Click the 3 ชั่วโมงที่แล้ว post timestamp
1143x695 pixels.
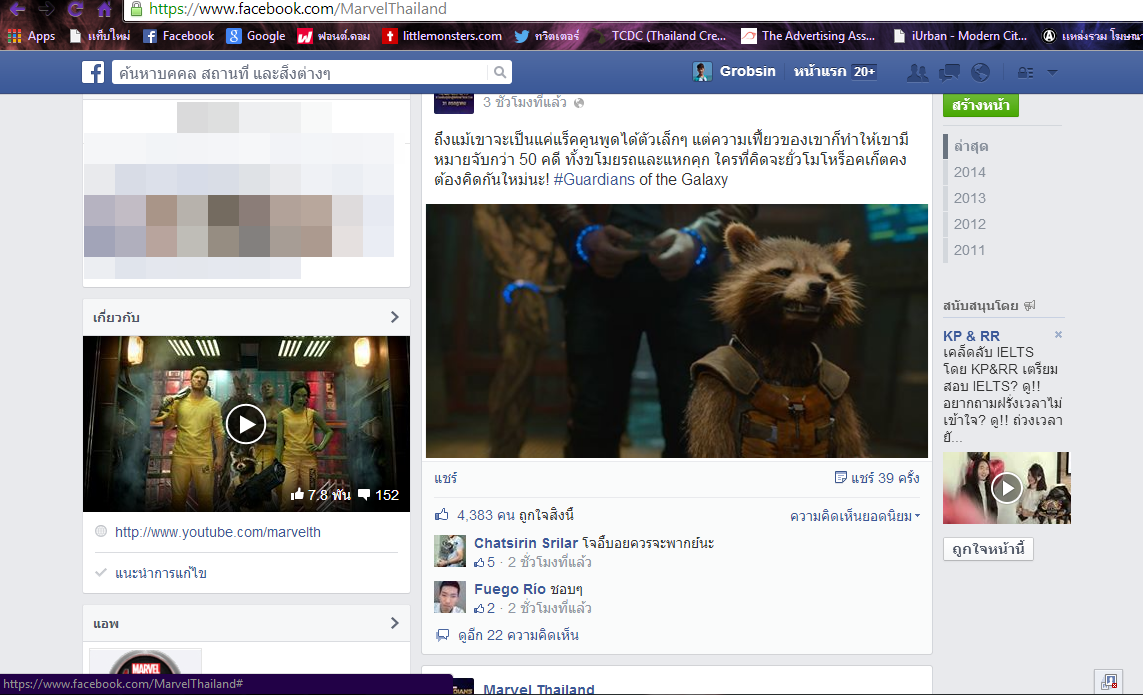pyautogui.click(x=525, y=103)
